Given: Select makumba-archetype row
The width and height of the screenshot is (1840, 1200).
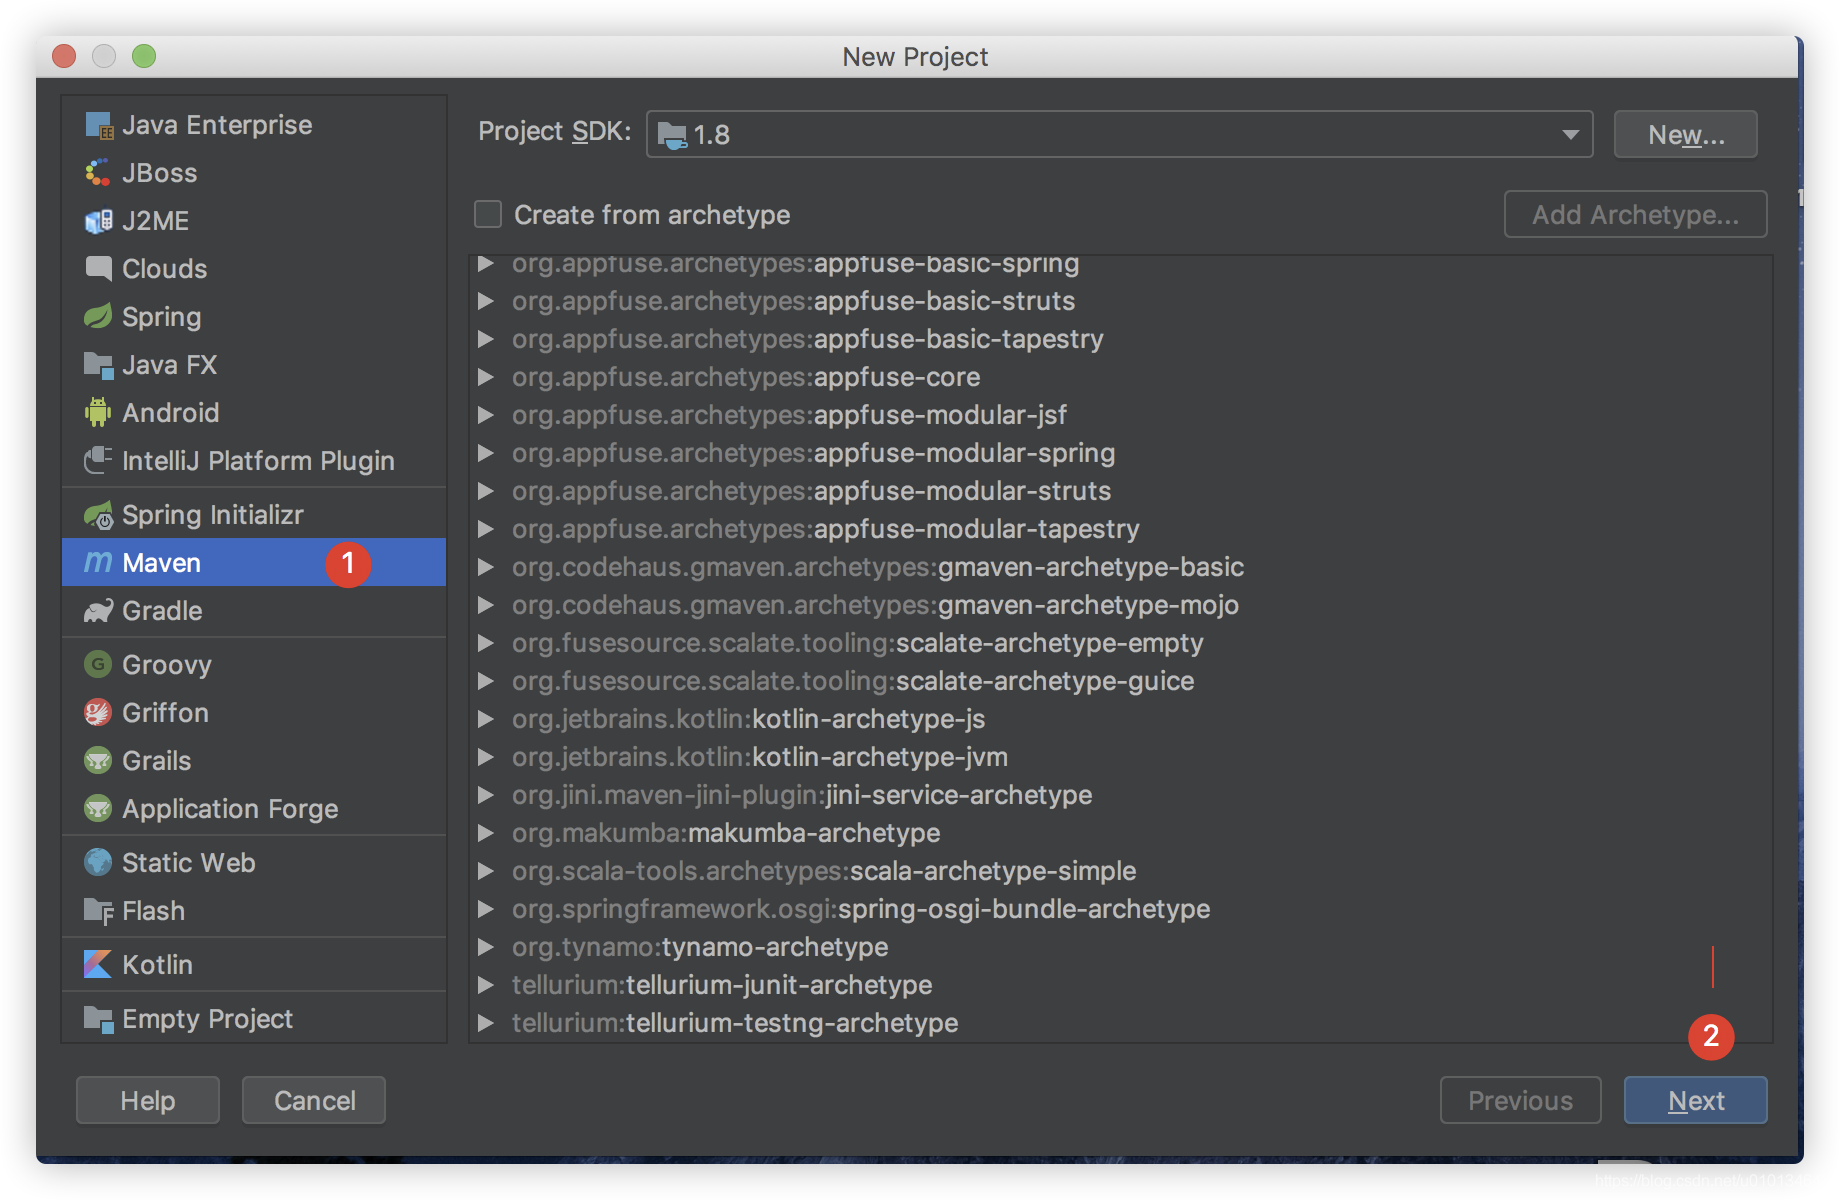Looking at the screenshot, I should [1120, 833].
